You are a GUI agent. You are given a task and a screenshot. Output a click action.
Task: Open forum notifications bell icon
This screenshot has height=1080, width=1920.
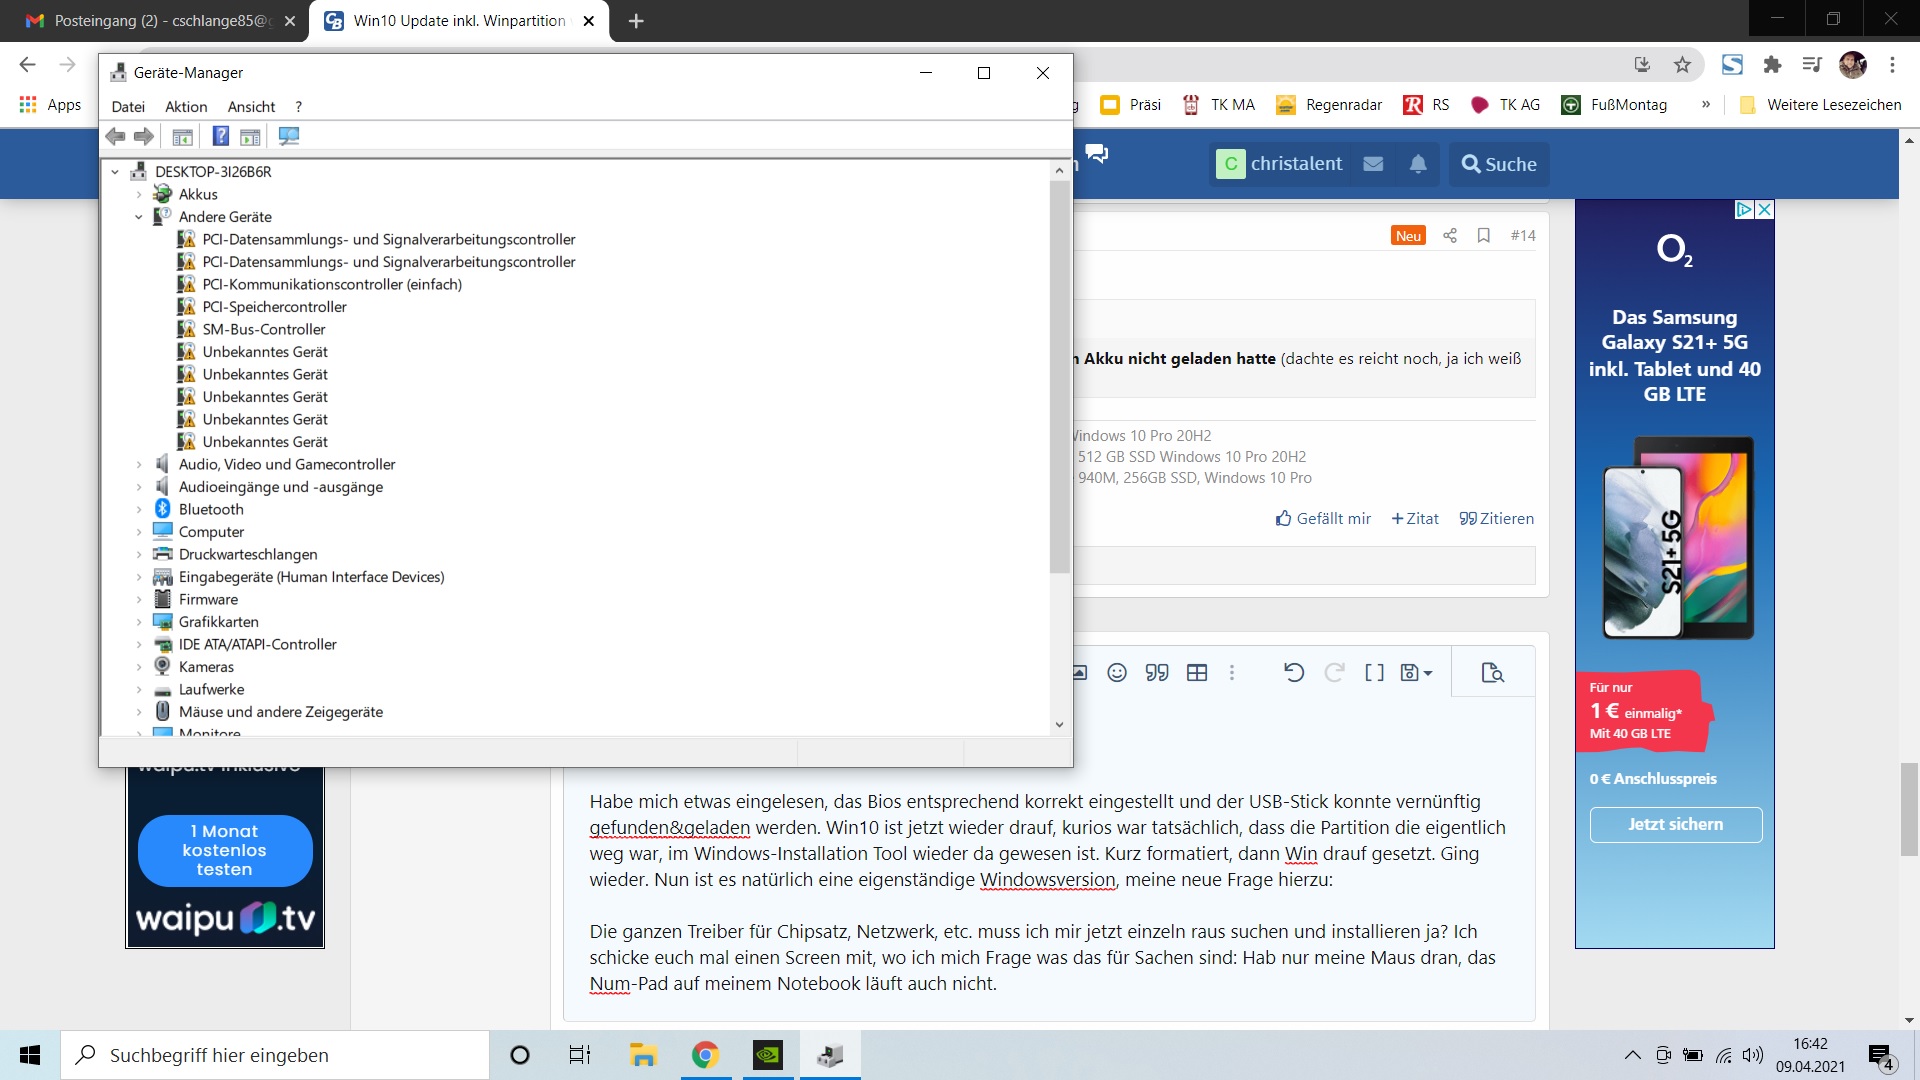(1418, 164)
